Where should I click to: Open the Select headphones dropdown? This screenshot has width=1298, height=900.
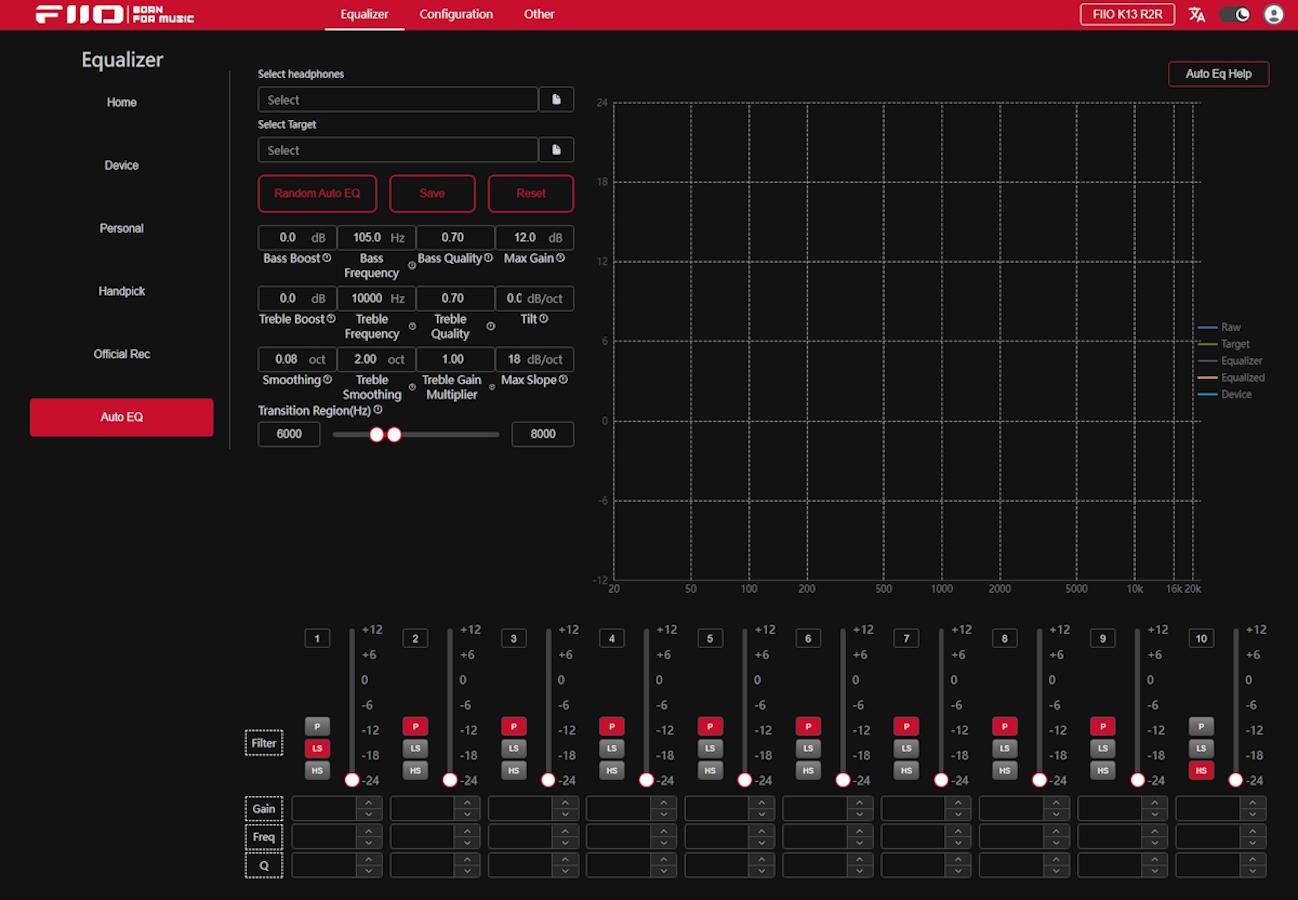coord(397,100)
